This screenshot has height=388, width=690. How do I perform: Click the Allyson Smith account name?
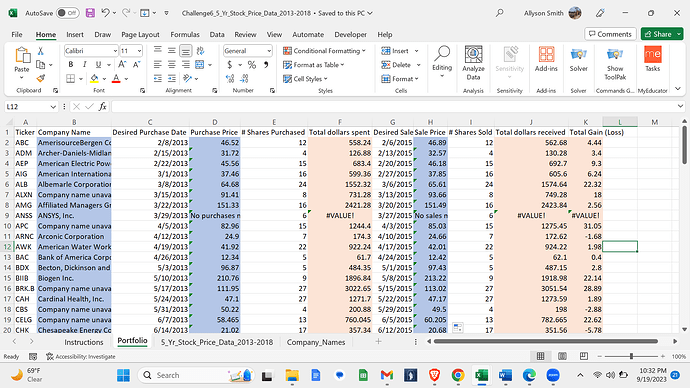(x=543, y=13)
